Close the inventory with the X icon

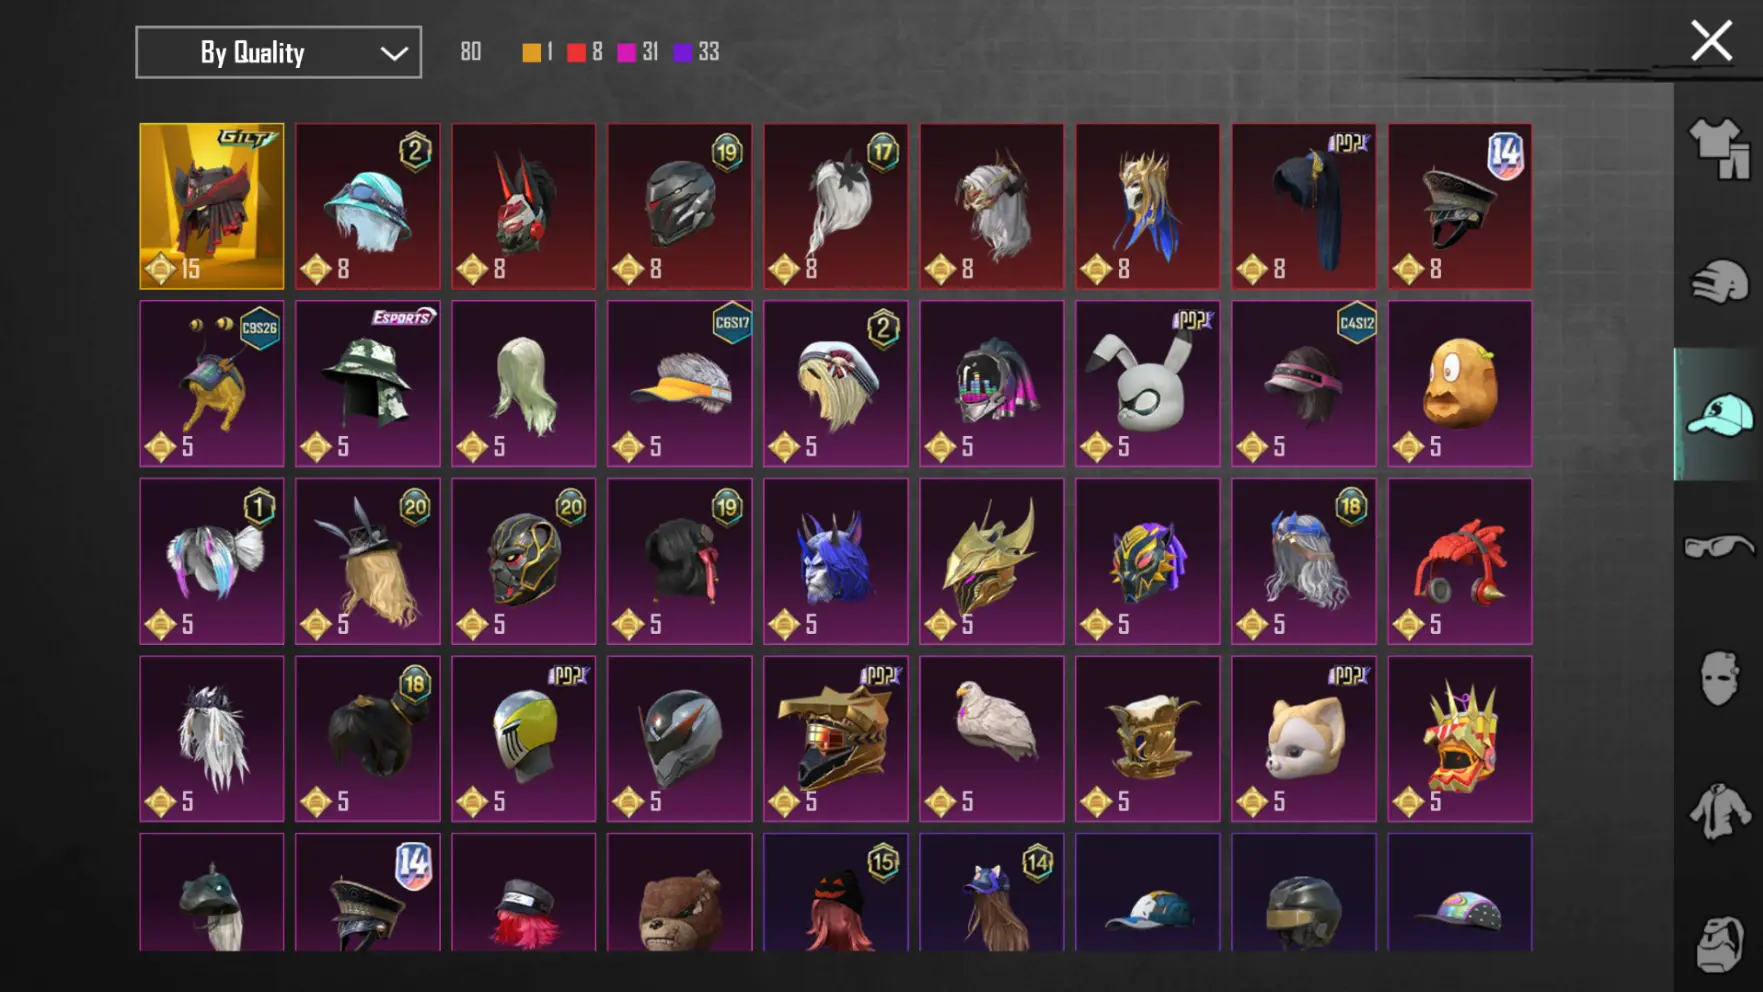click(x=1711, y=41)
